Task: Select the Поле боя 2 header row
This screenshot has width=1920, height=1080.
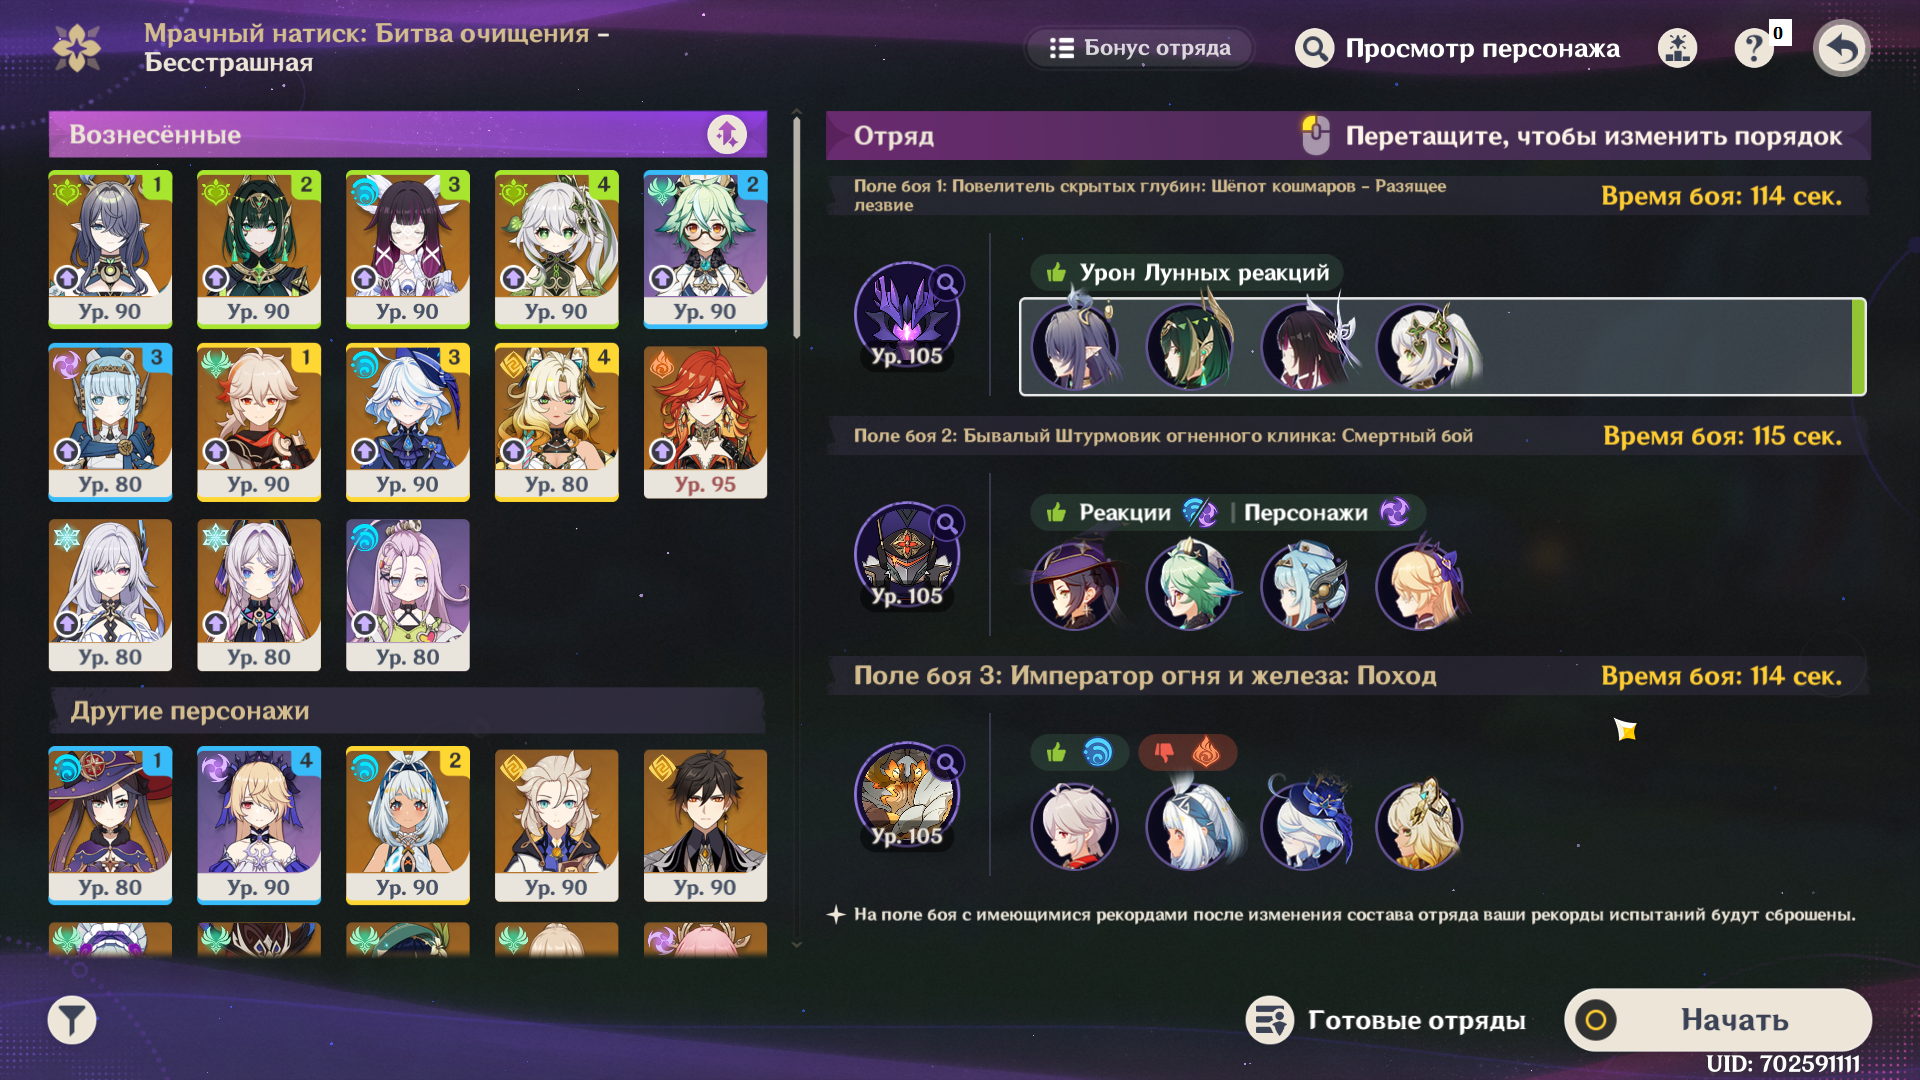Action: [1347, 436]
